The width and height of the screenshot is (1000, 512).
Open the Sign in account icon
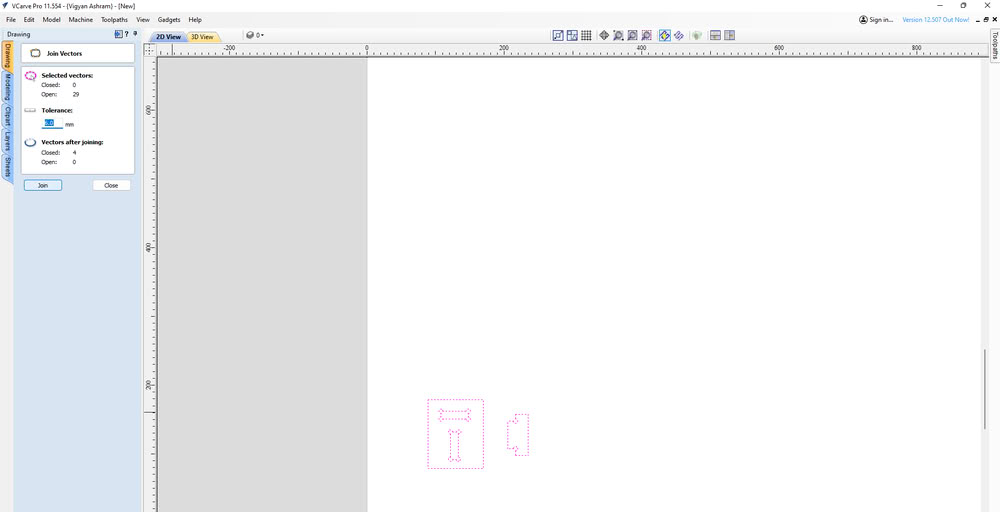tap(864, 20)
